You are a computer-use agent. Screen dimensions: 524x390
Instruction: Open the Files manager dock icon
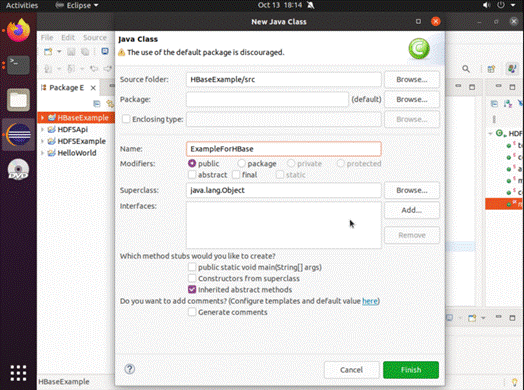tap(18, 100)
